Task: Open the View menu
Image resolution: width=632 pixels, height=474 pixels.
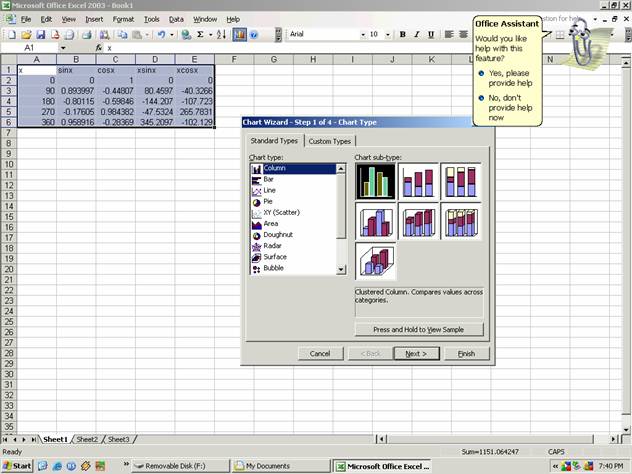Action: tap(69, 19)
